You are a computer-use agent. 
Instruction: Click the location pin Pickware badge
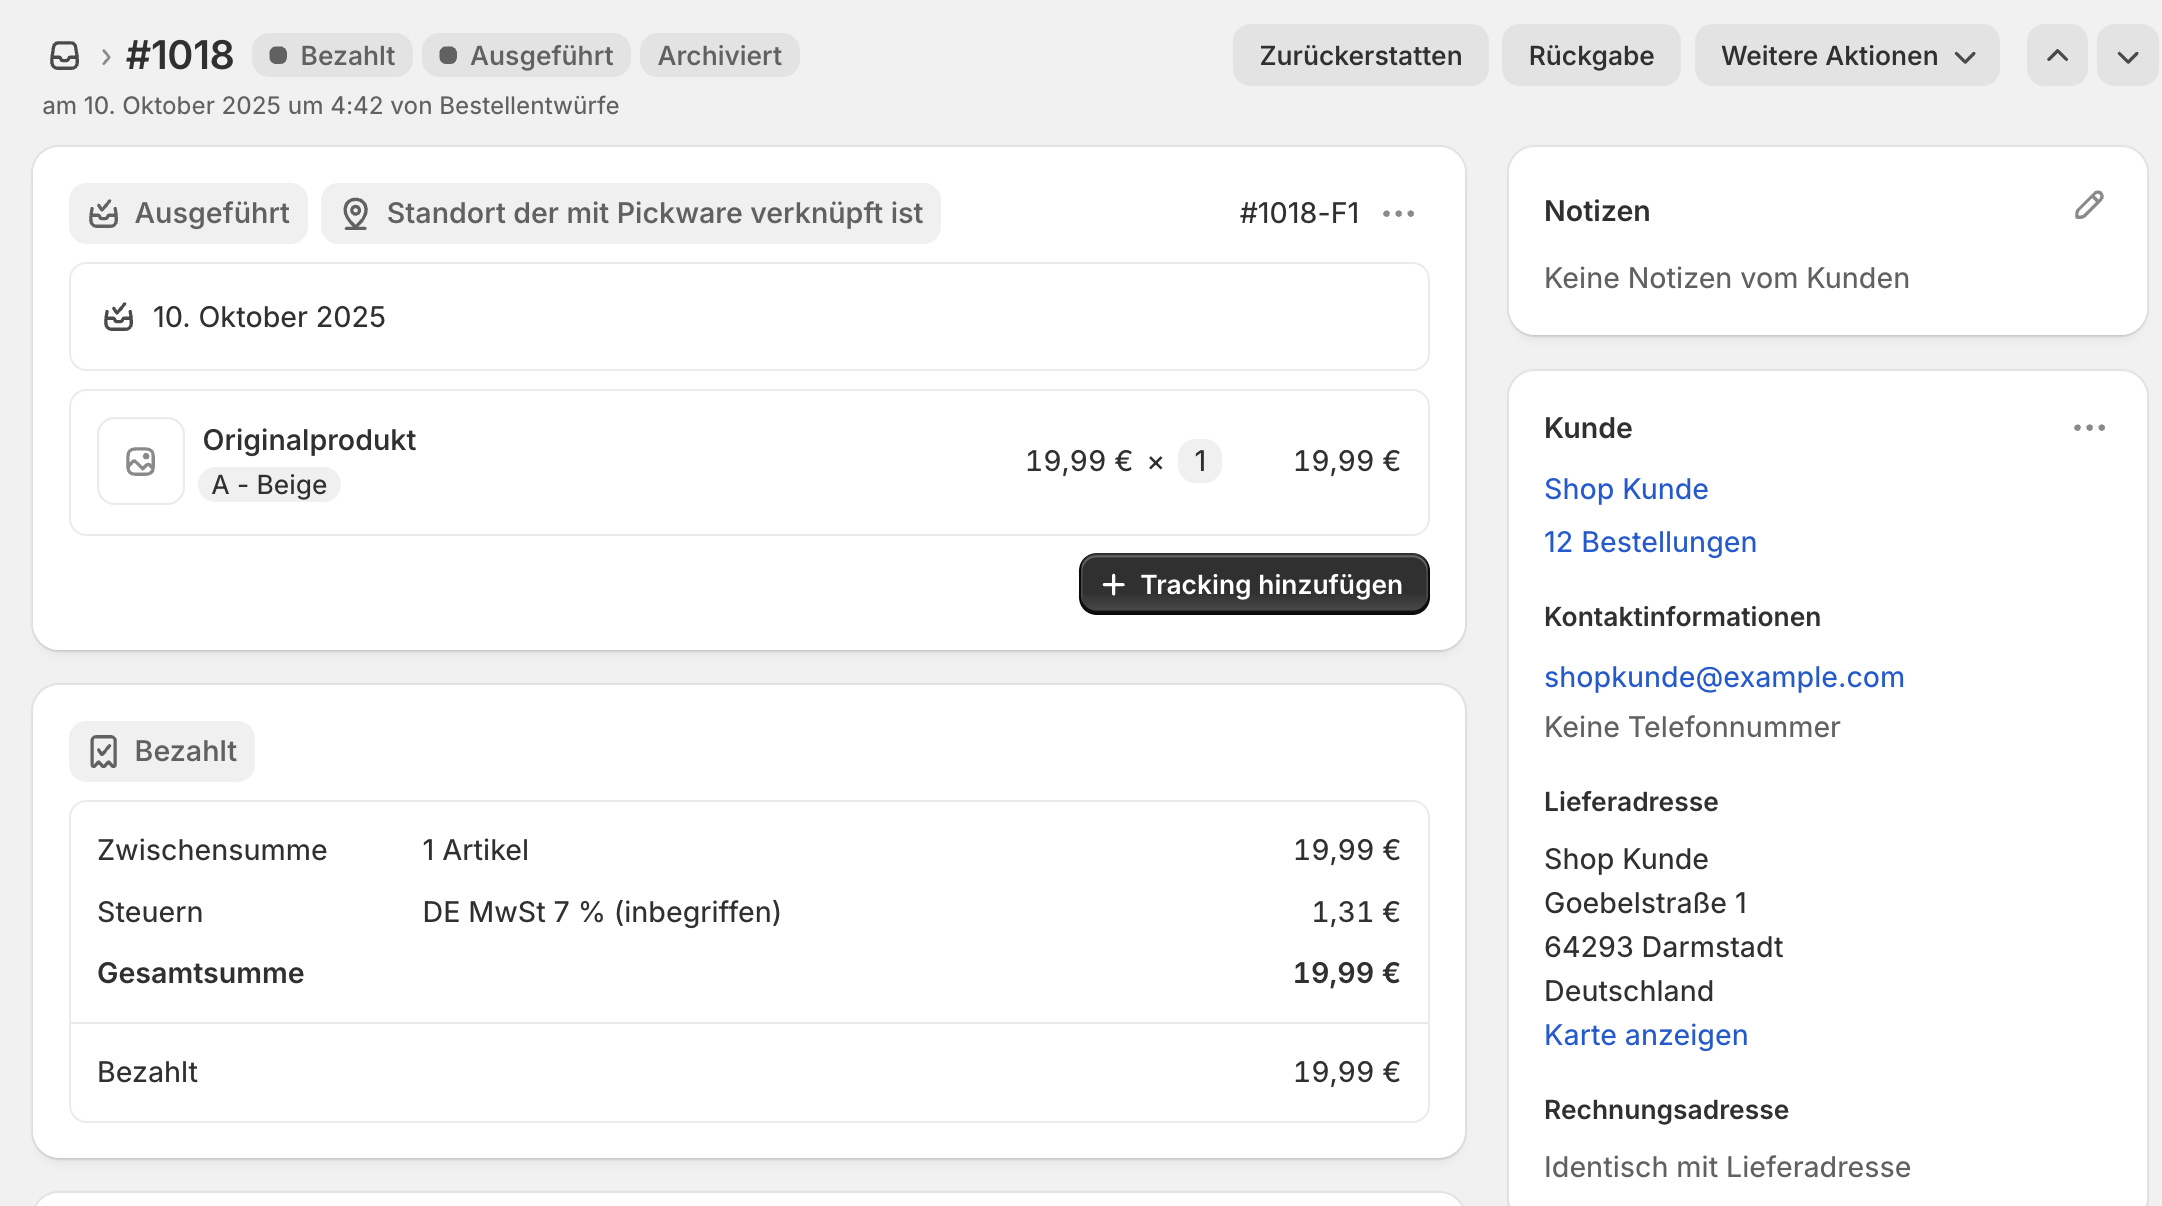click(x=630, y=213)
